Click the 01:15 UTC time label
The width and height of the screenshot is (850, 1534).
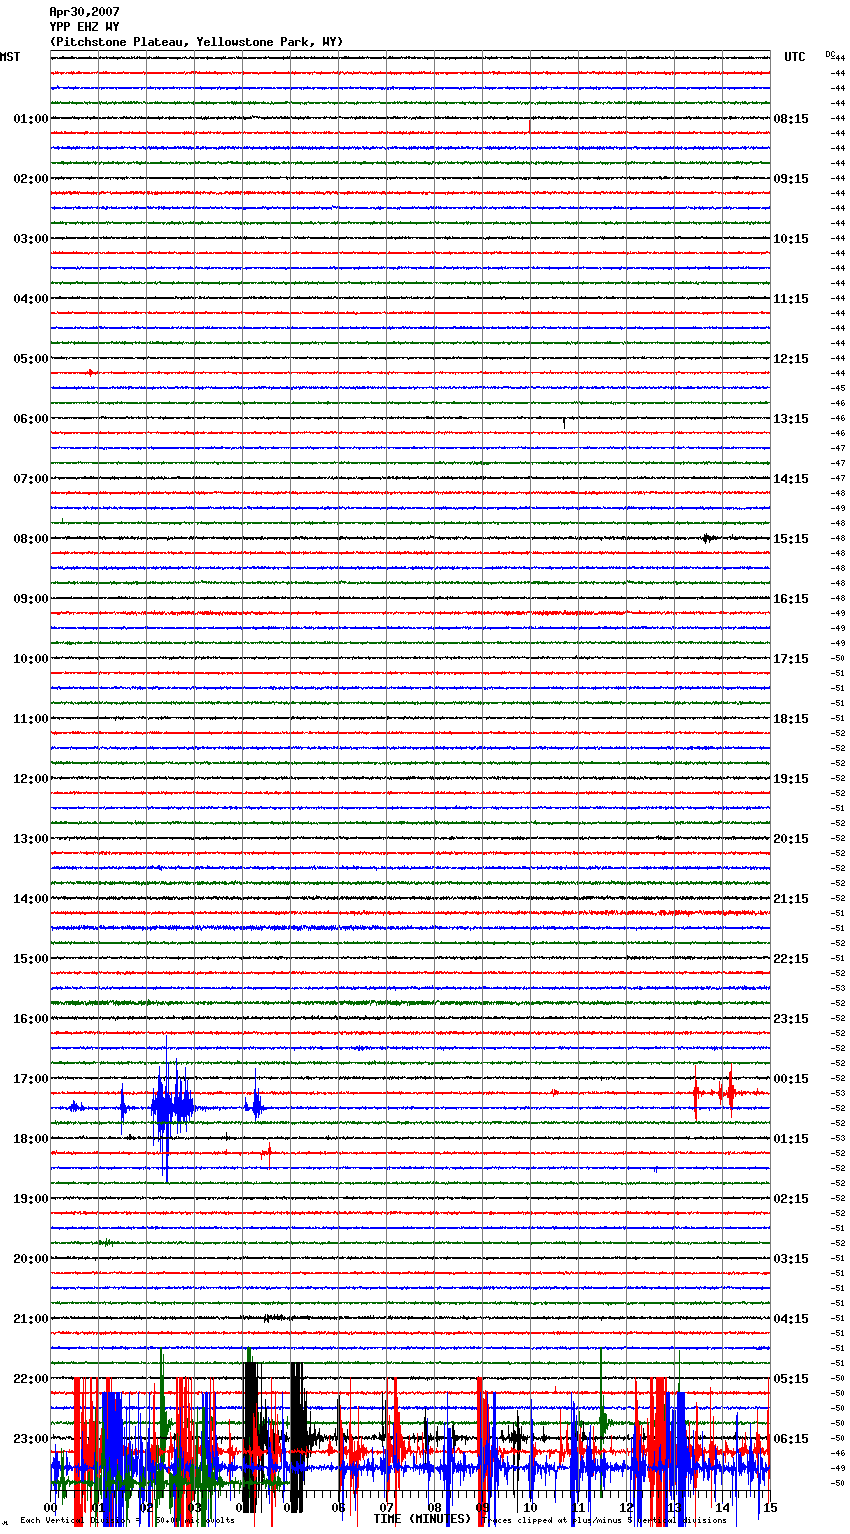click(x=791, y=1139)
